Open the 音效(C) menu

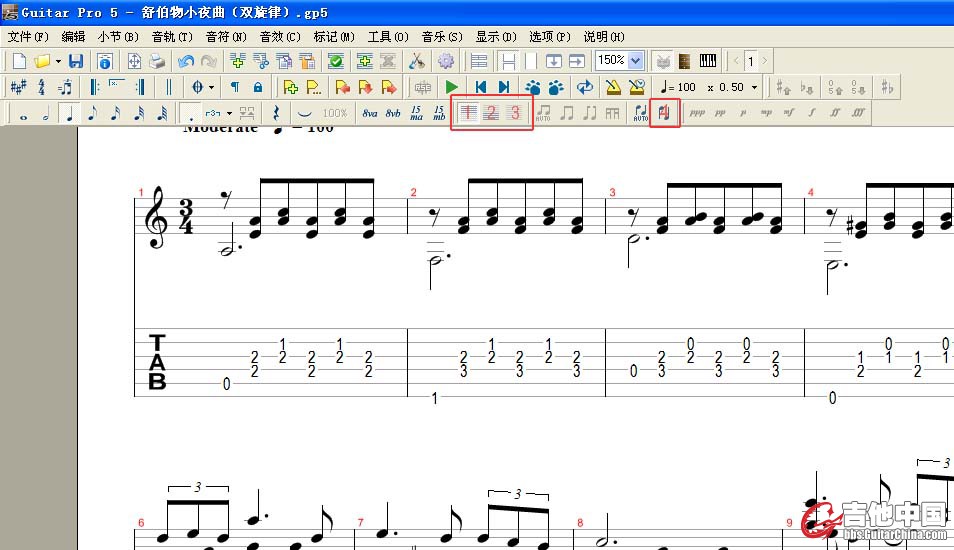tap(280, 37)
